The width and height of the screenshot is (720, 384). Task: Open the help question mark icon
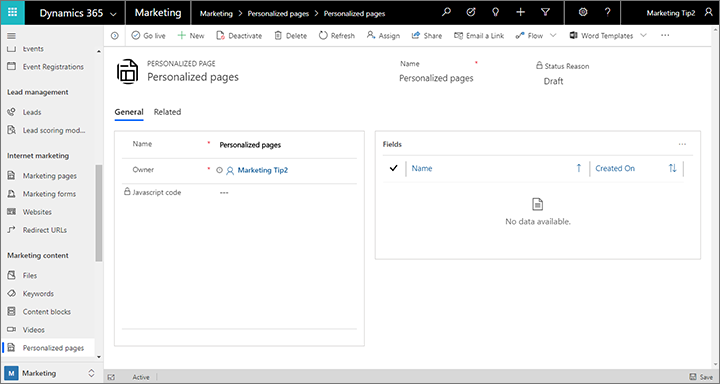(608, 13)
